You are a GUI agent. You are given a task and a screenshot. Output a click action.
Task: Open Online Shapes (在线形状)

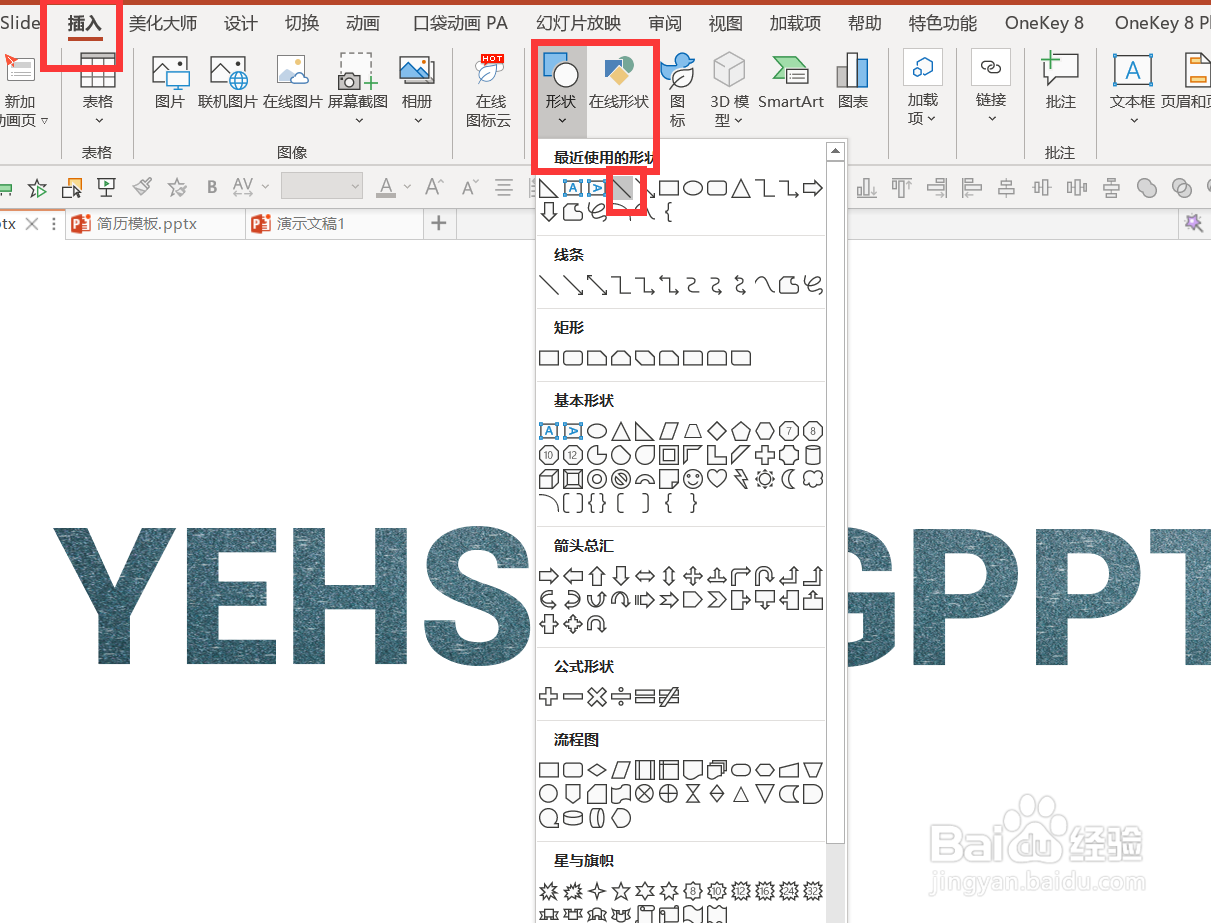point(619,83)
